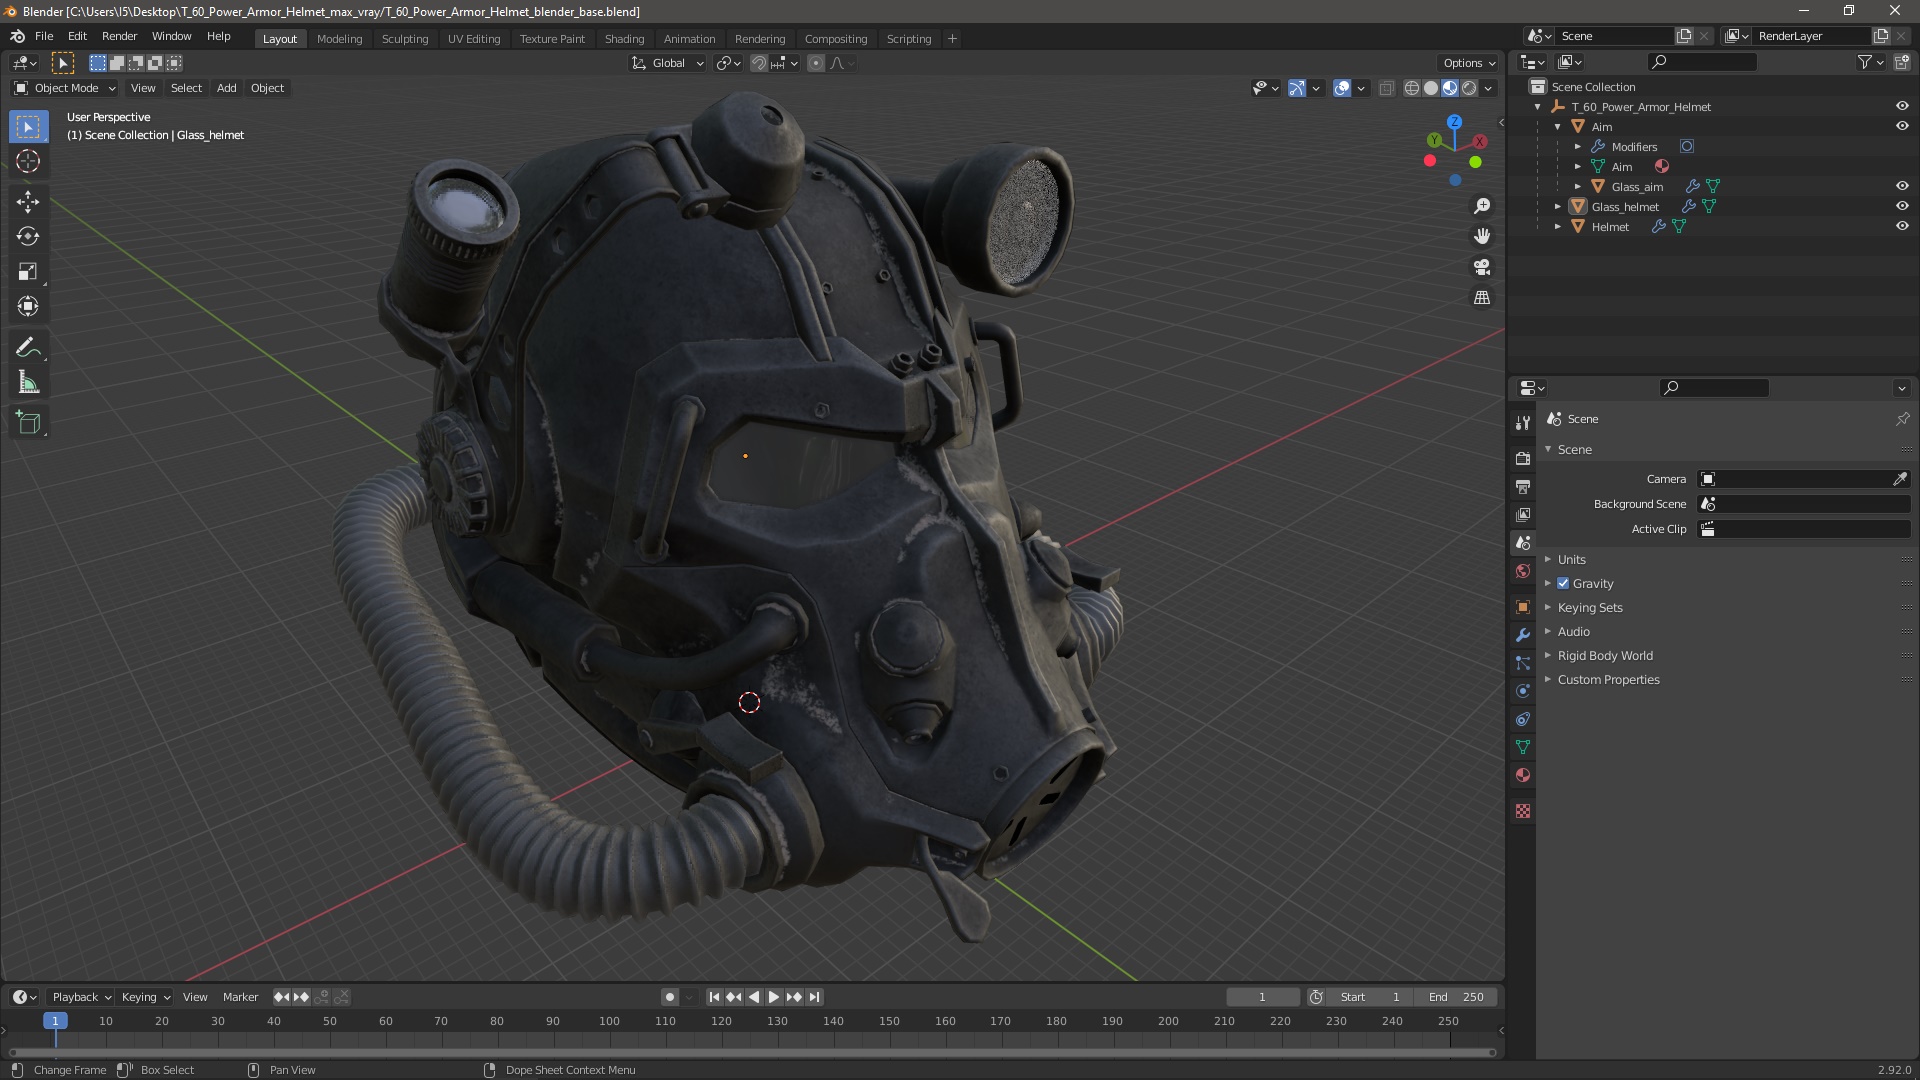Click the End frame 250 field
The width and height of the screenshot is (1920, 1080).
click(x=1455, y=997)
